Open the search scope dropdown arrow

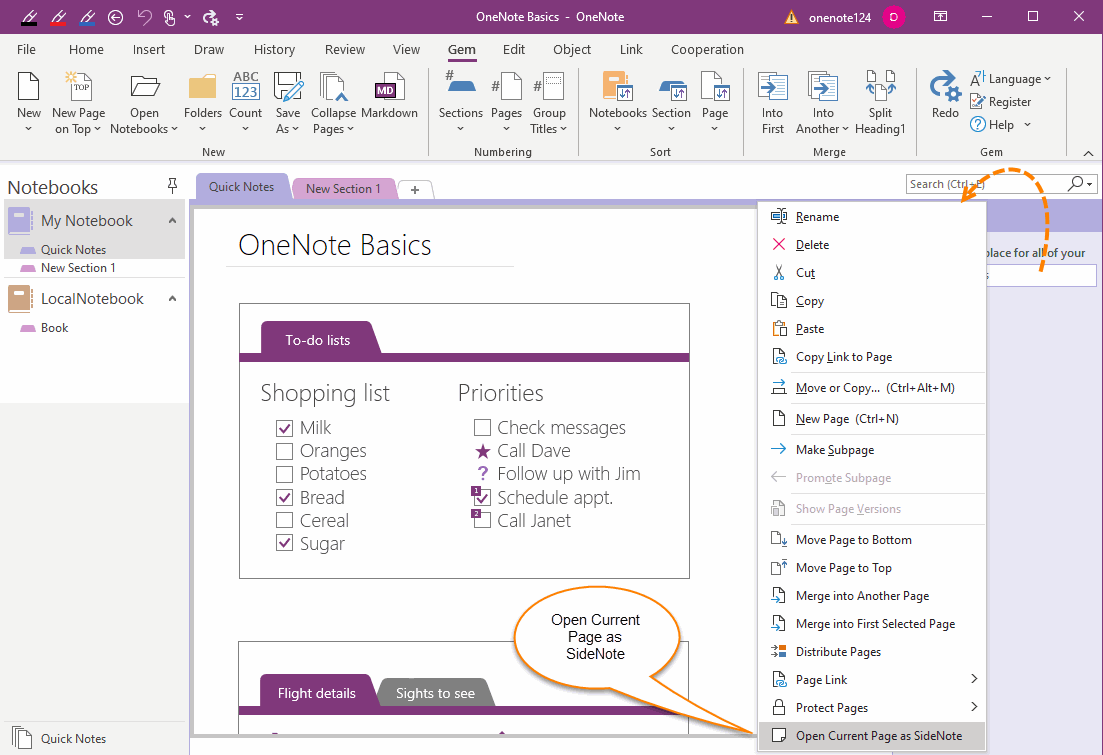[1090, 184]
